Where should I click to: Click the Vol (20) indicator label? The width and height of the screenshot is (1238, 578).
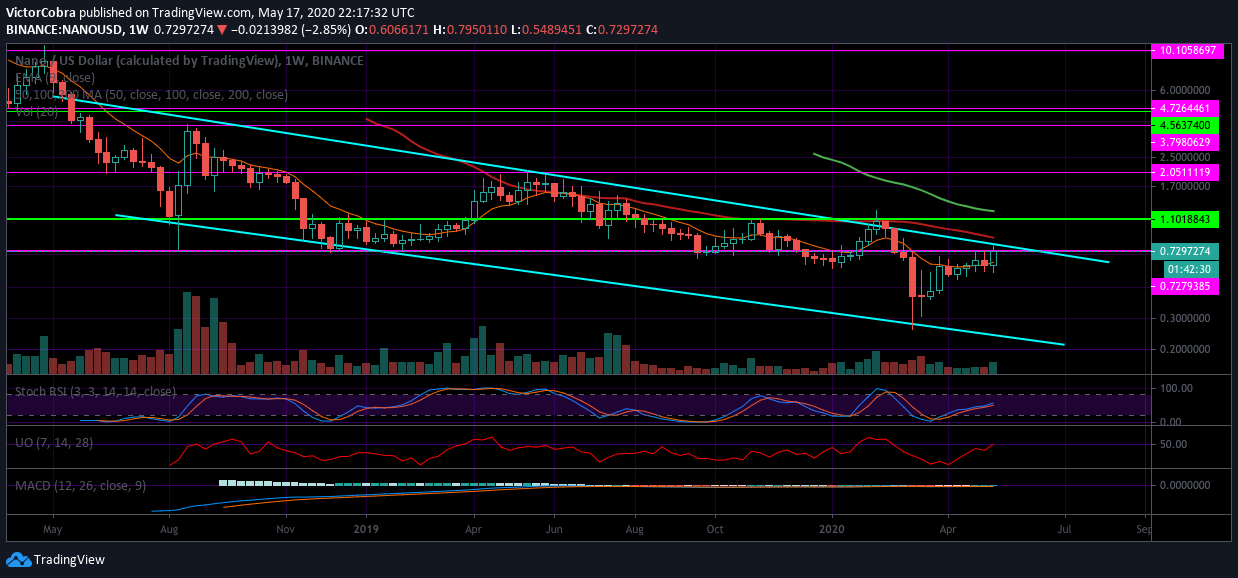(35, 111)
